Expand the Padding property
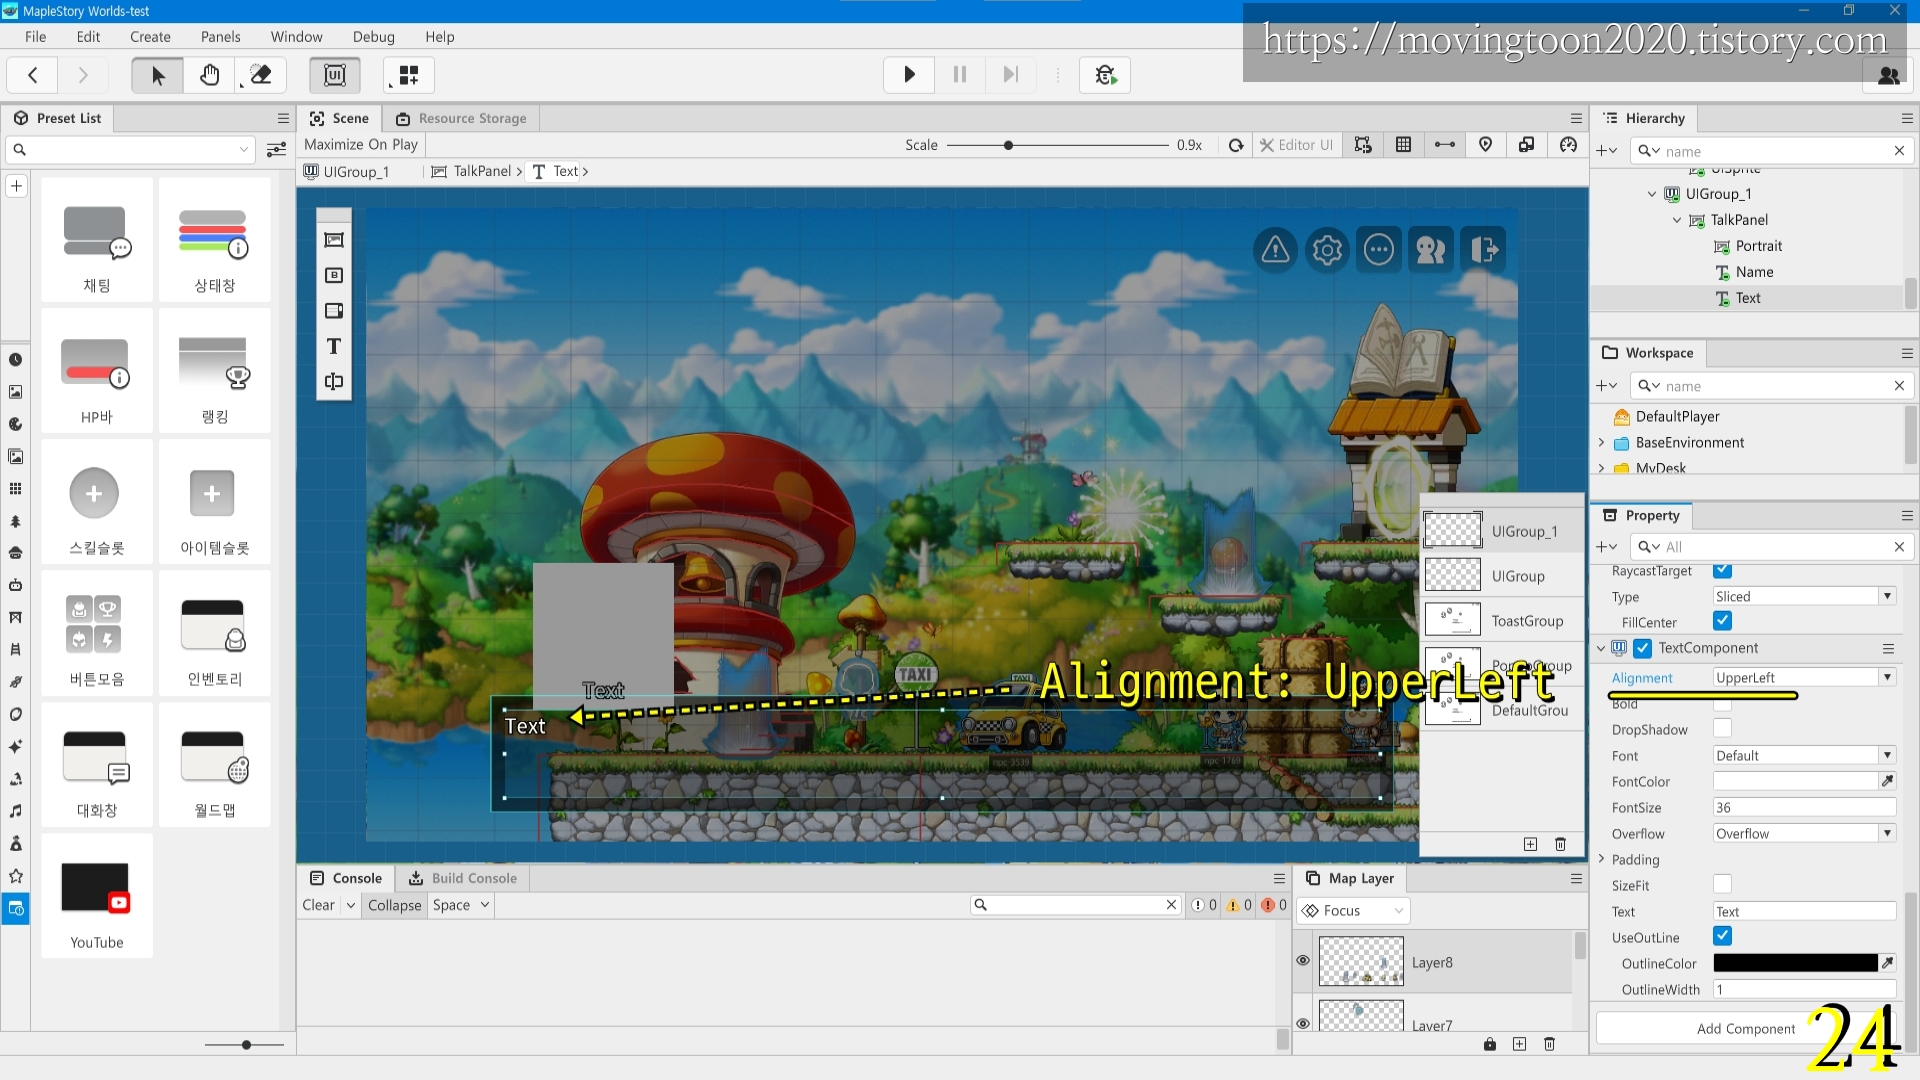1920x1080 pixels. coord(1601,859)
